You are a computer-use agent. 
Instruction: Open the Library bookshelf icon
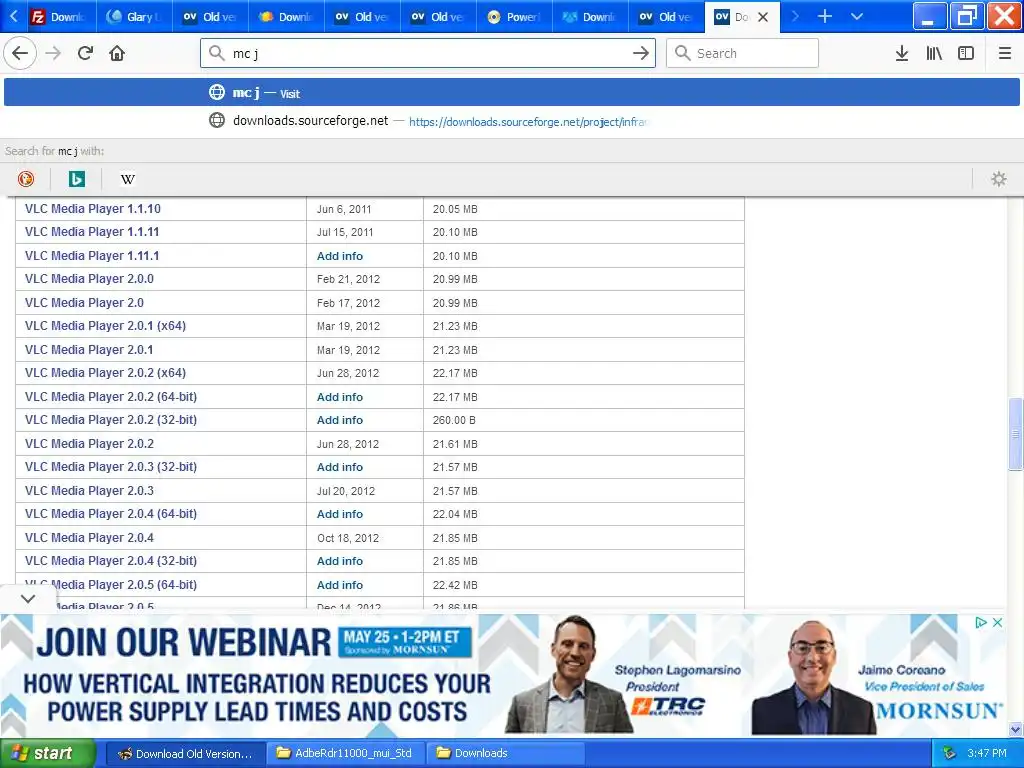[934, 53]
